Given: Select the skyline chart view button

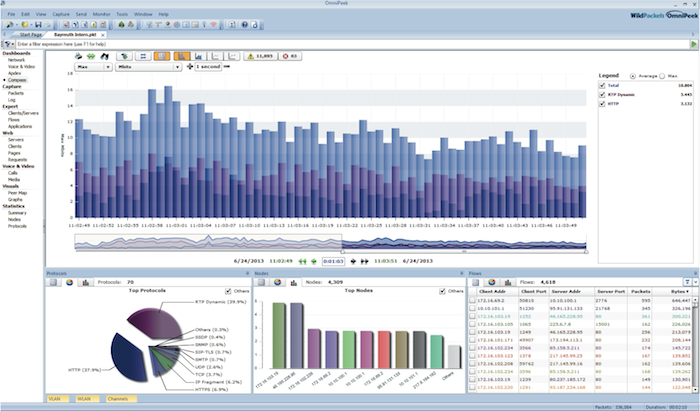Looking at the screenshot, I should tap(199, 56).
